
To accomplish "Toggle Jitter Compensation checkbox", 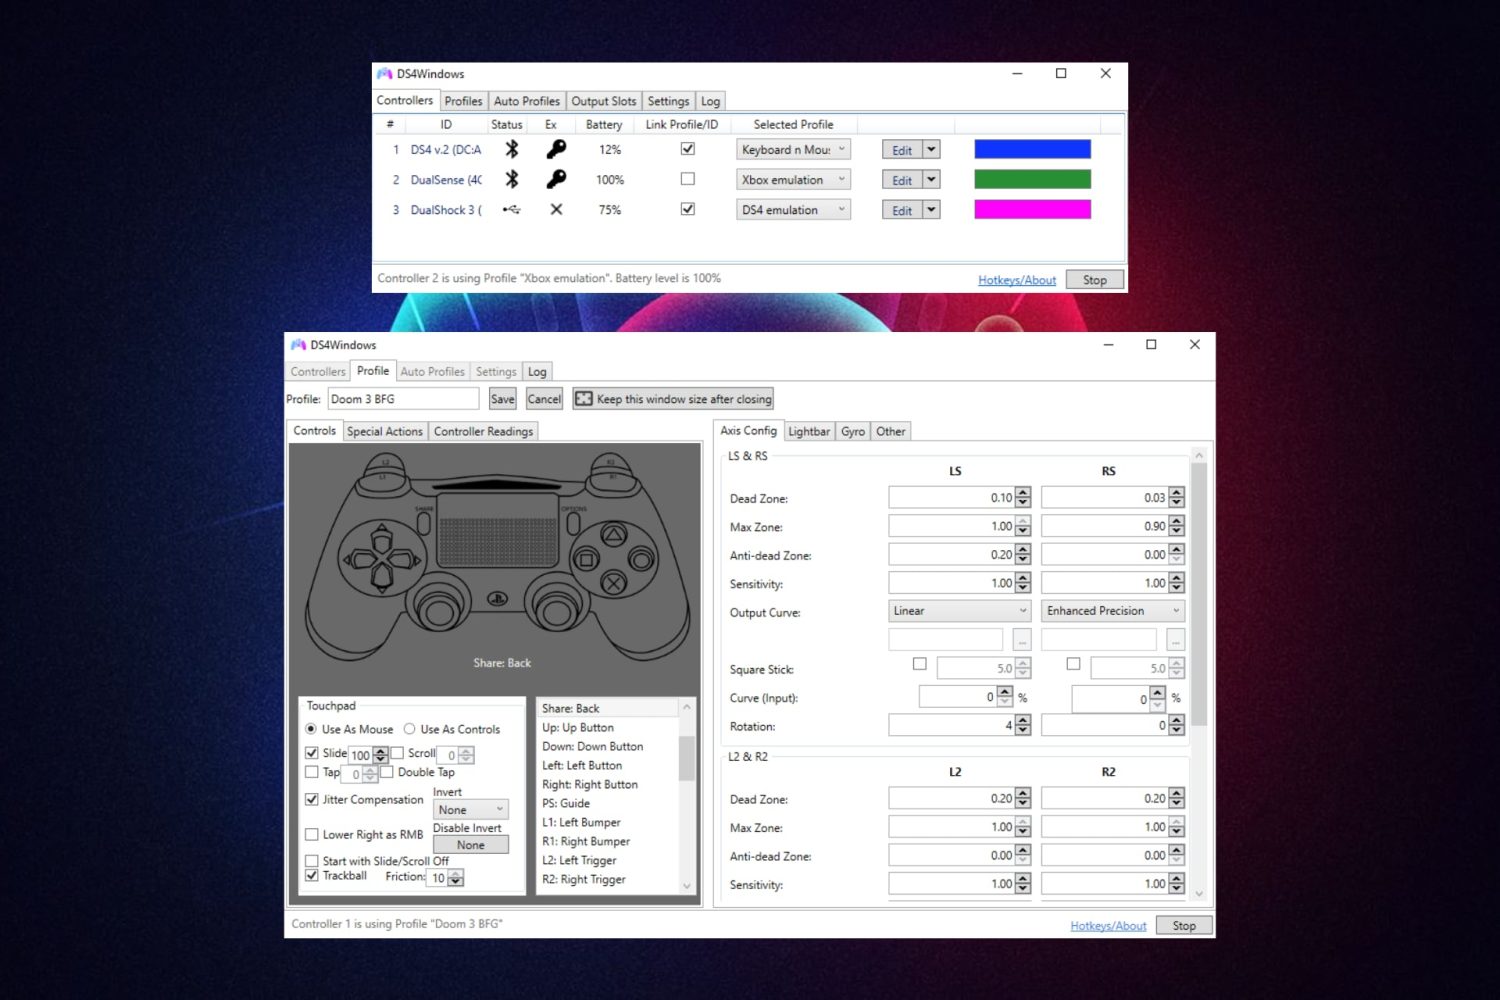I will tap(311, 799).
